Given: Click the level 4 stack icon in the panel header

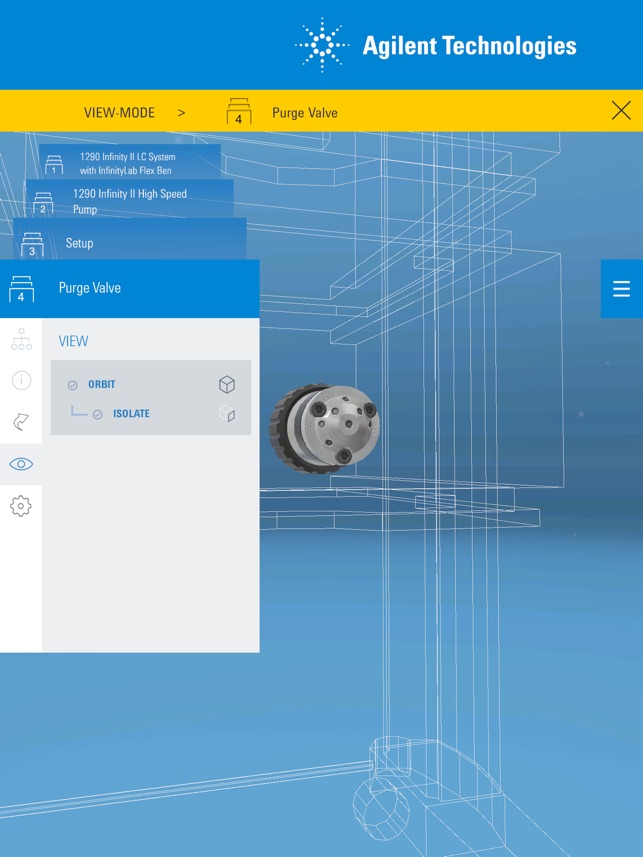Looking at the screenshot, I should 21,289.
